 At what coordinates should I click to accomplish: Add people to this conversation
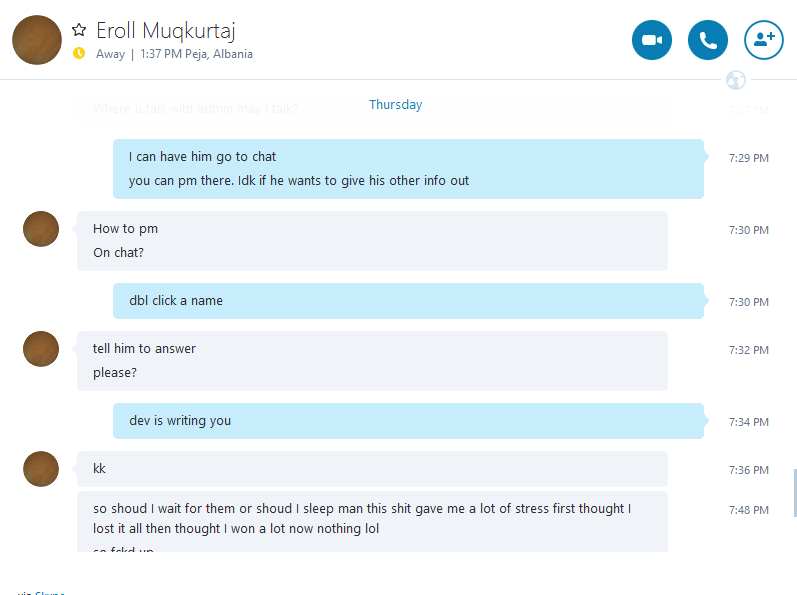[763, 40]
